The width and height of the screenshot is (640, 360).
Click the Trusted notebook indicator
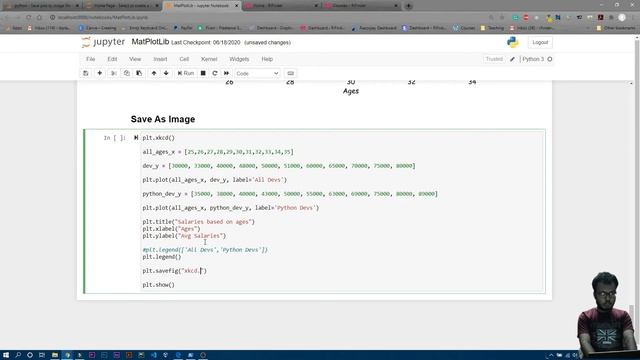click(x=494, y=59)
